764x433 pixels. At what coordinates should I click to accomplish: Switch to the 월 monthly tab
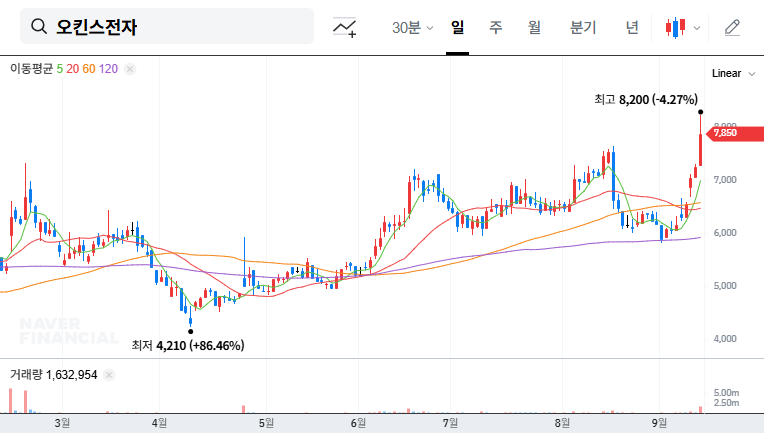[x=534, y=27]
